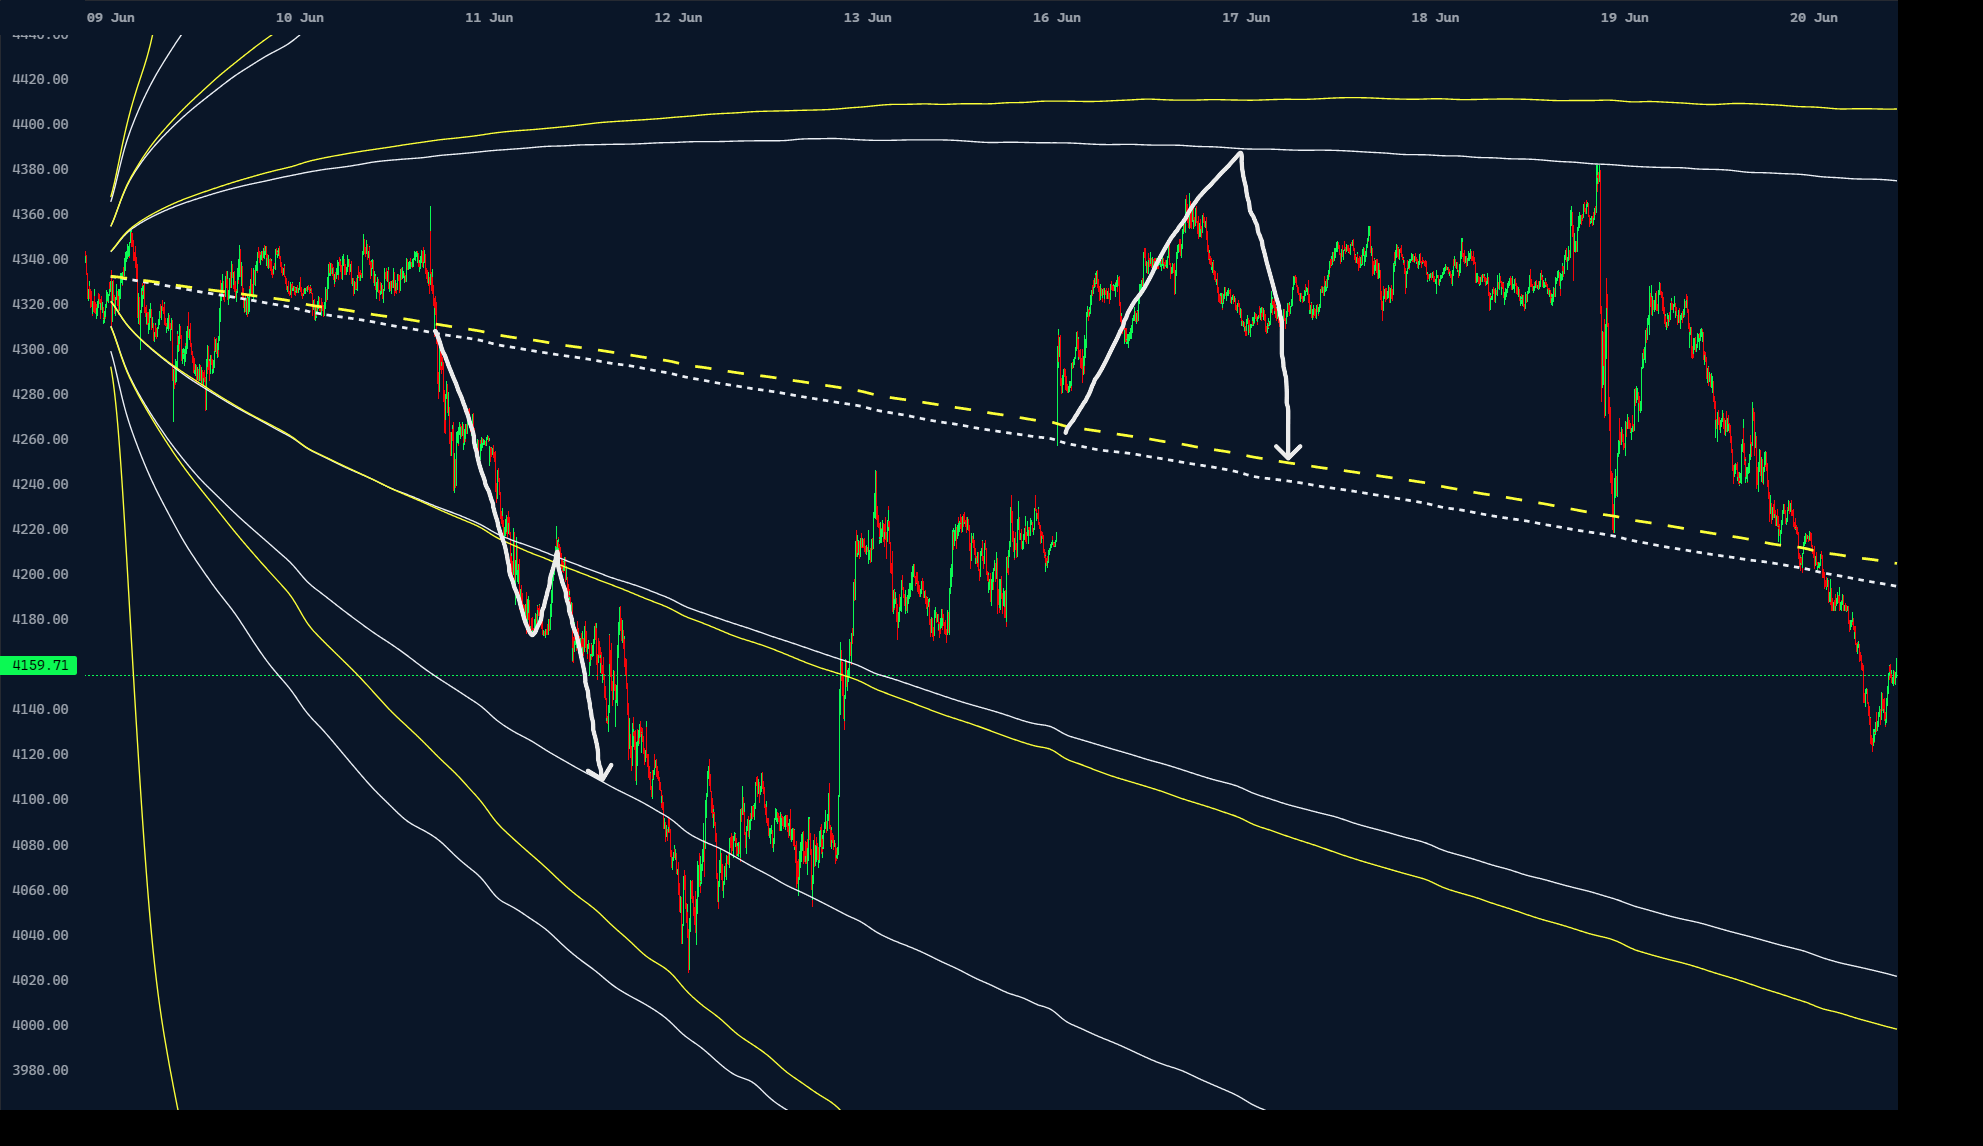Click the 4080.00 price axis label

coord(40,845)
